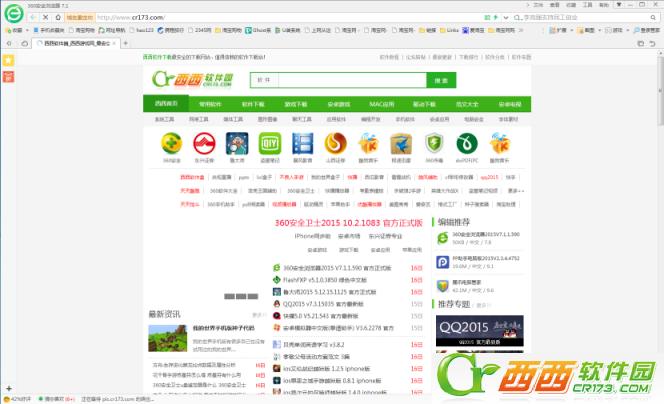The image size is (664, 404).
Task: Click the search magnifier in browser search box
Action: 653,17
